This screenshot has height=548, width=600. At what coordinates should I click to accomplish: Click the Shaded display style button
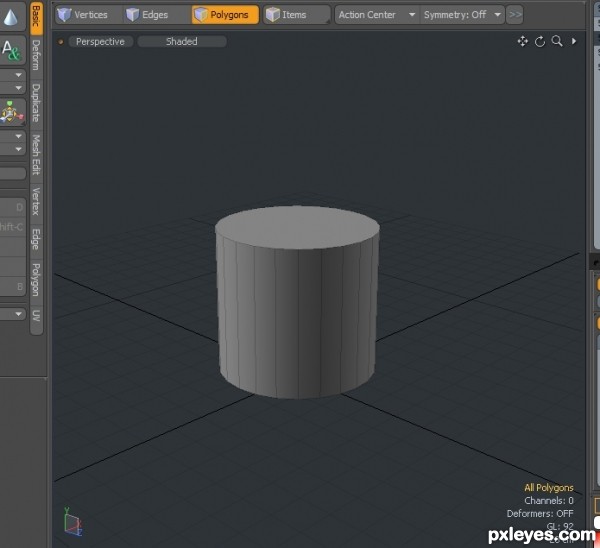pyautogui.click(x=182, y=41)
